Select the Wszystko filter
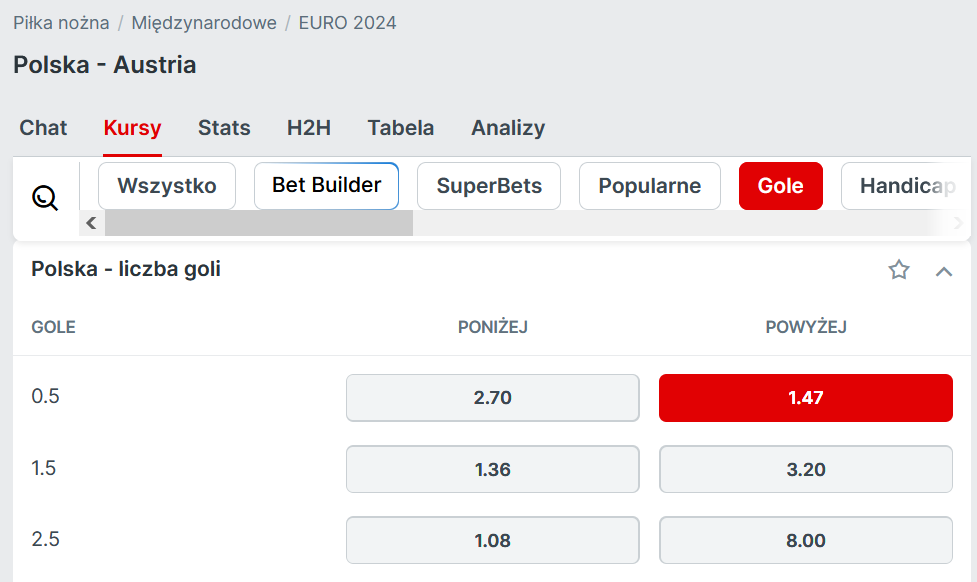The height and width of the screenshot is (582, 977). 167,186
